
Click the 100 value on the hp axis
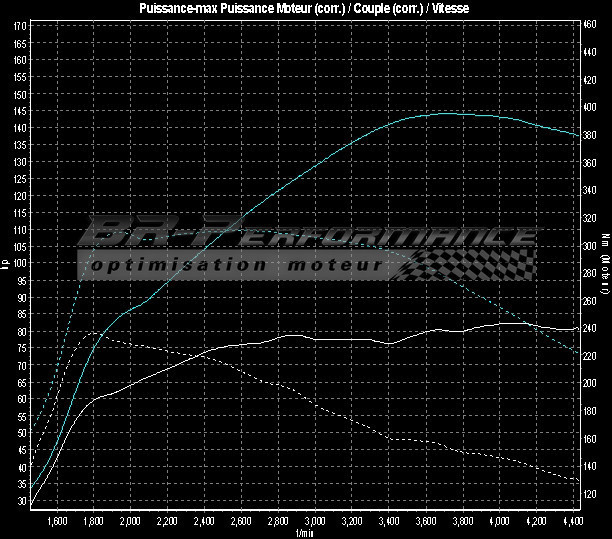point(20,263)
